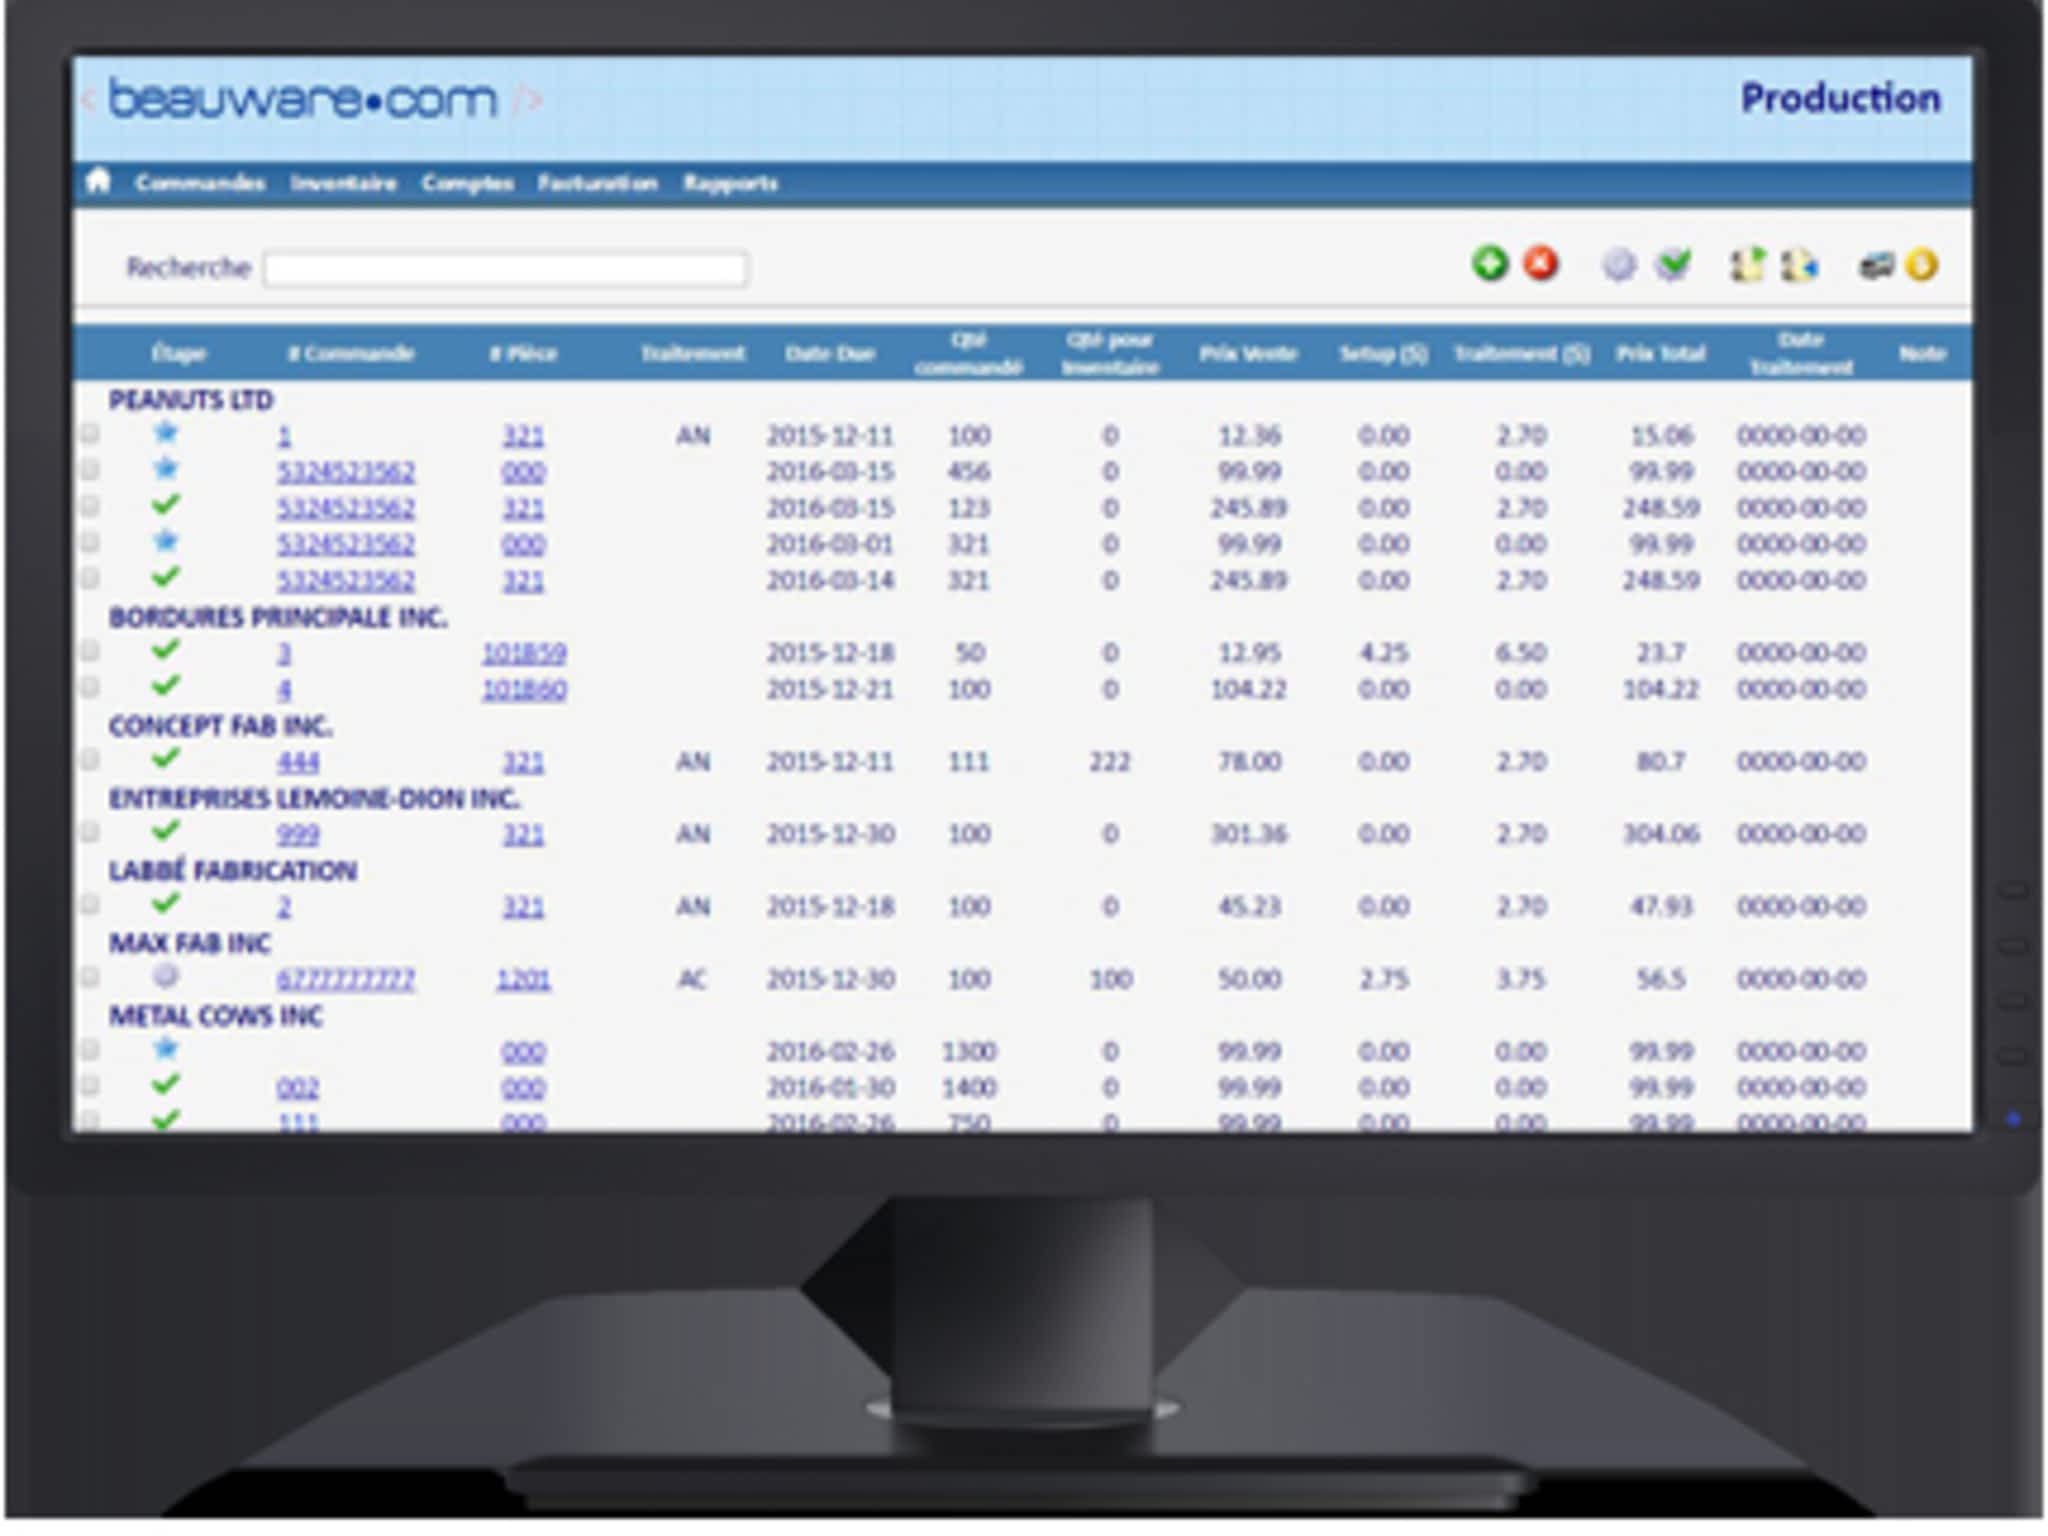The image size is (2048, 1536).
Task: Open the Facturation menu
Action: click(x=597, y=183)
